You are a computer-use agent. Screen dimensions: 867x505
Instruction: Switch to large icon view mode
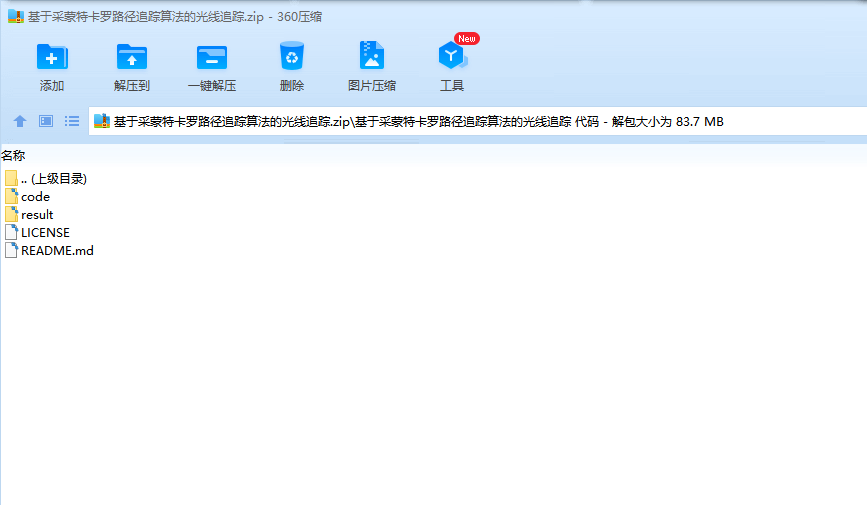[x=46, y=121]
